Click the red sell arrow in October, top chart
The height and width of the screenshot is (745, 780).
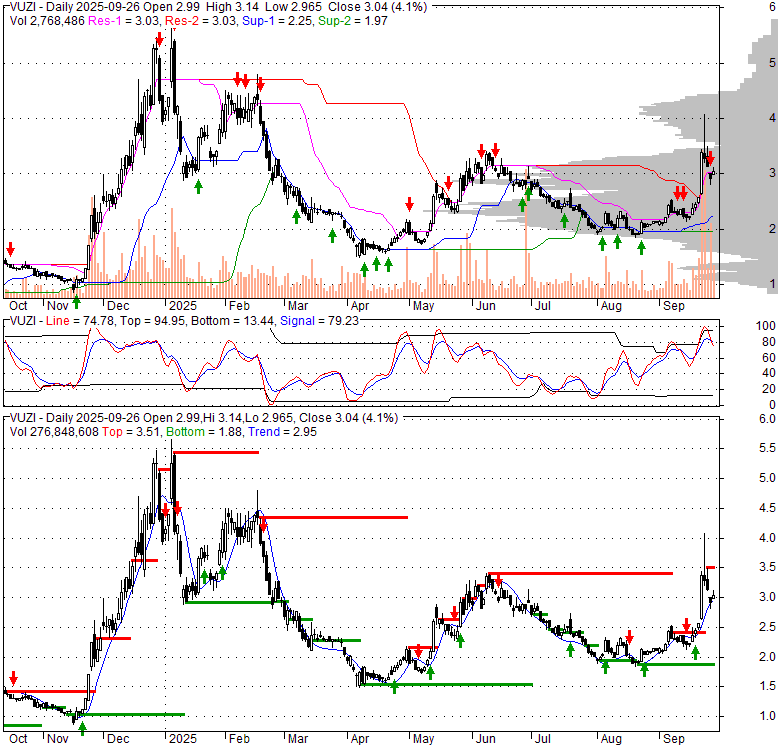coord(10,249)
